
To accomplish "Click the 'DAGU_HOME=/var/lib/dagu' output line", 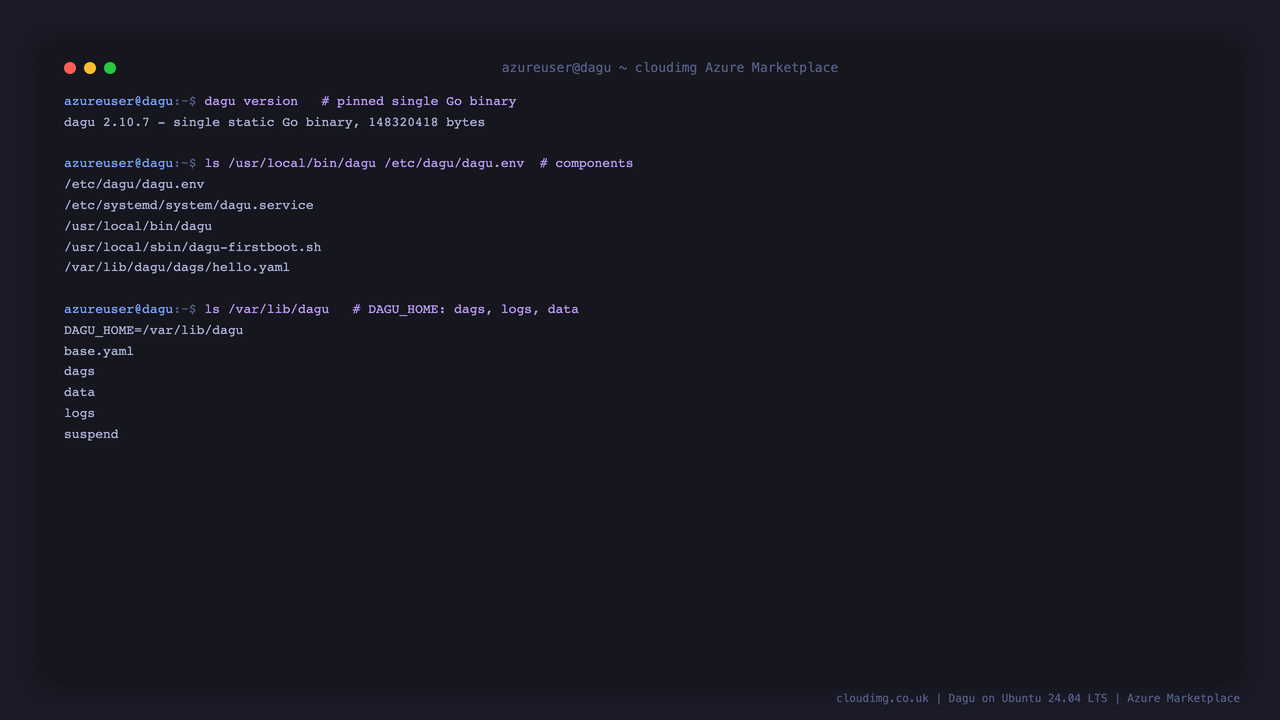I will click(x=154, y=330).
